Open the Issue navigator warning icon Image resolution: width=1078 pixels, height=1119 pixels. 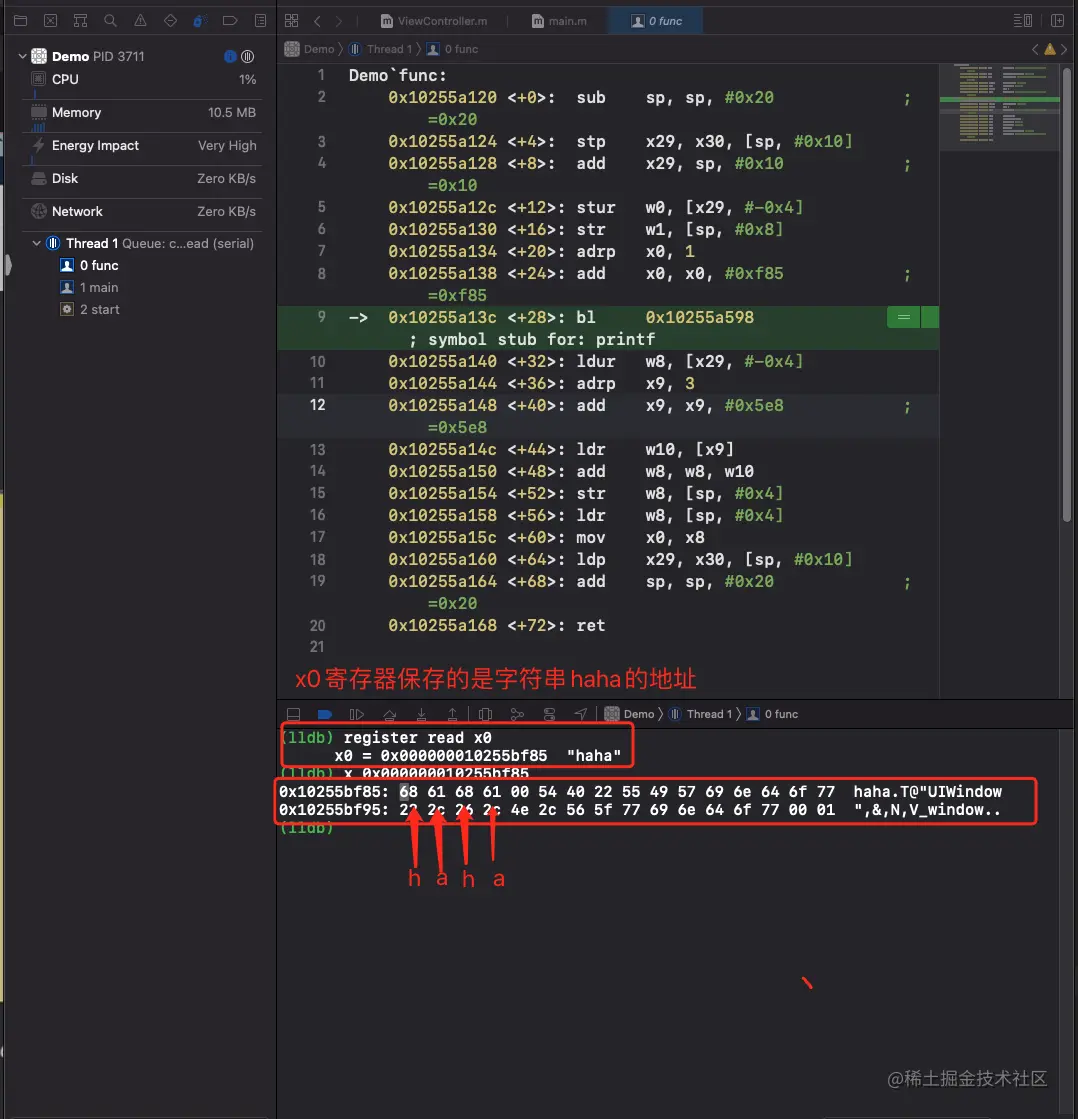(141, 21)
